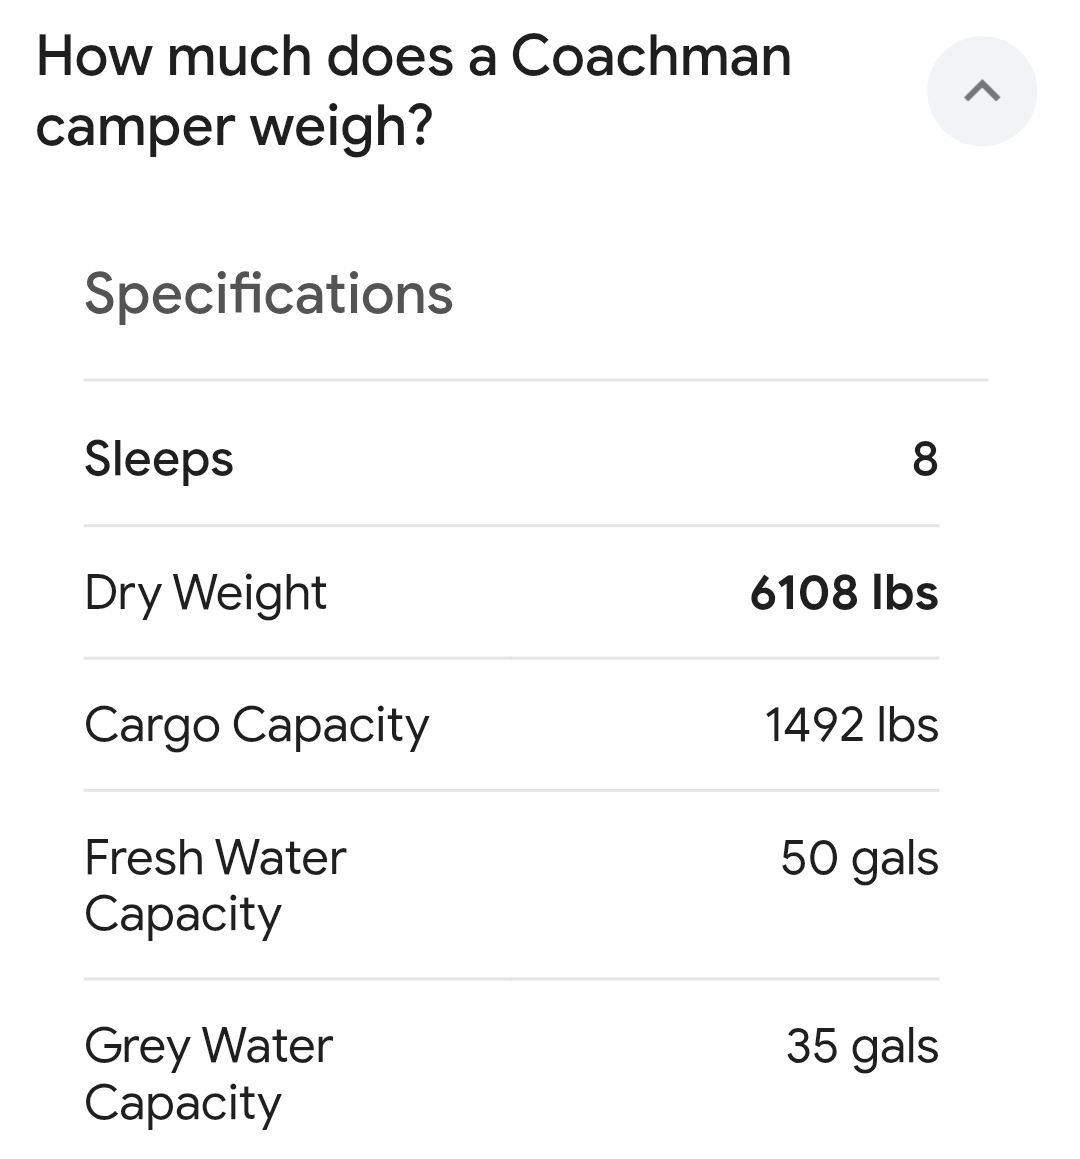Click the 35 gals value

coord(861,1046)
